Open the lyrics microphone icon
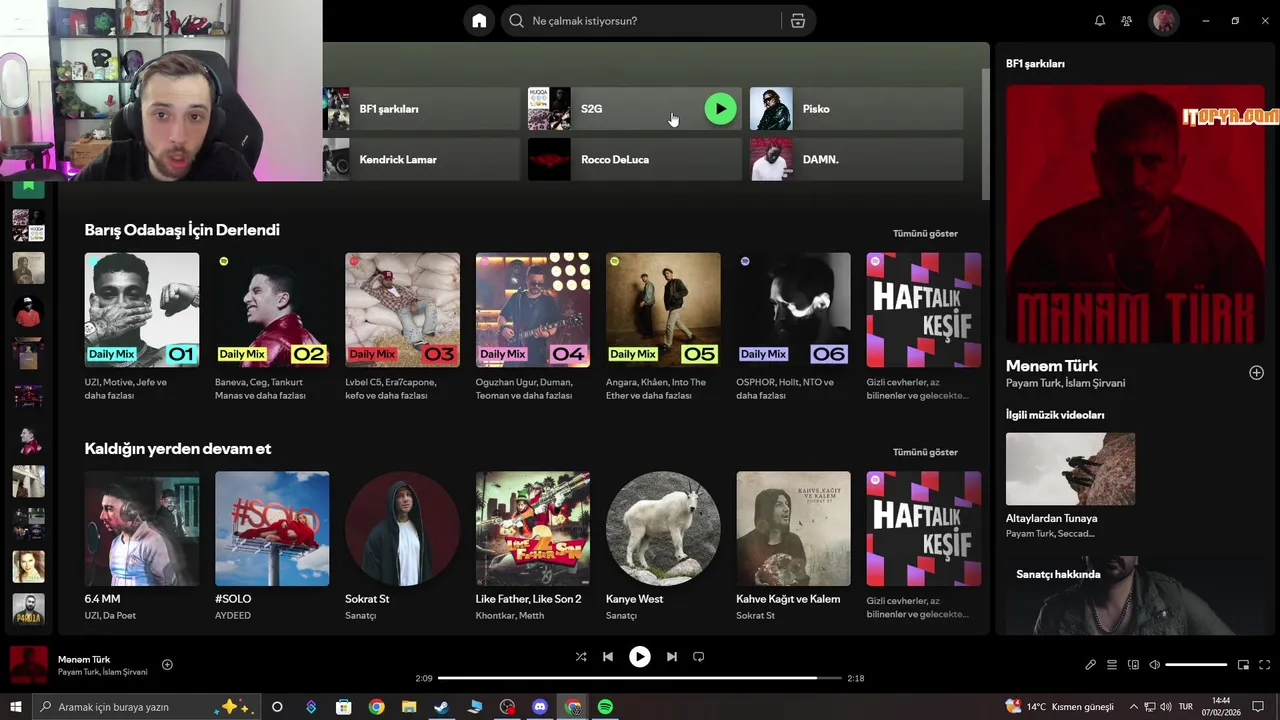This screenshot has width=1280, height=720. coord(1091,665)
